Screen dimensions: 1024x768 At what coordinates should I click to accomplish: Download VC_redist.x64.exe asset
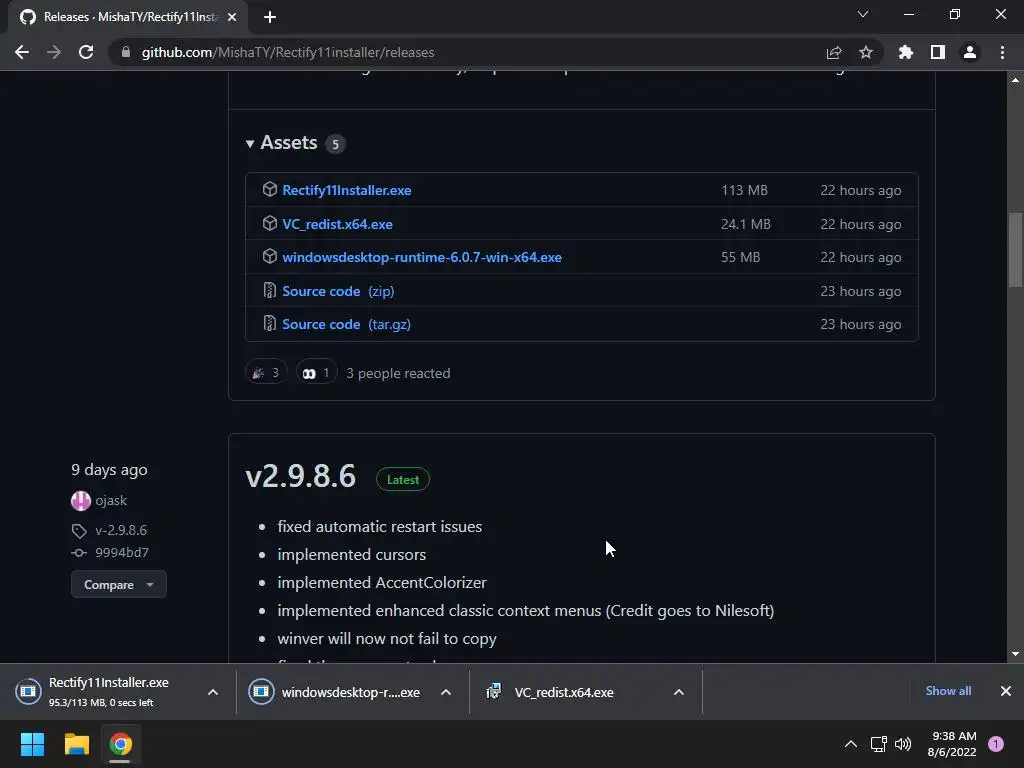click(337, 224)
